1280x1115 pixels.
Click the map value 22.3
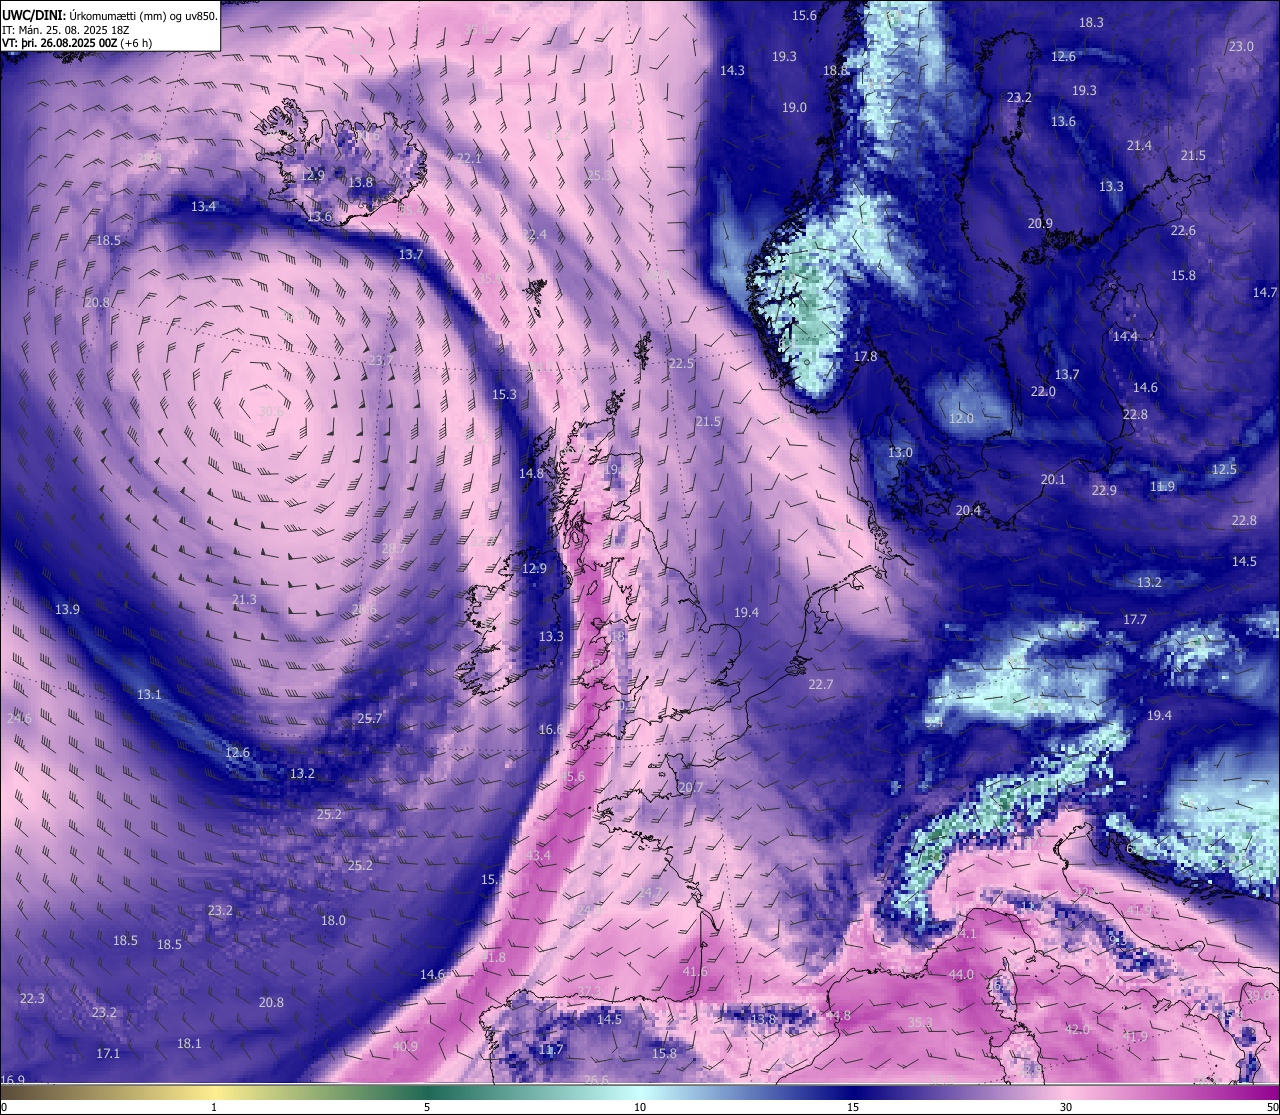[32, 998]
